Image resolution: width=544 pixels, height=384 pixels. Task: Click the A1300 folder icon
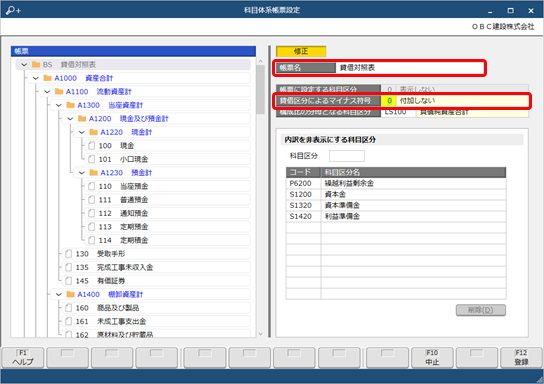(70, 105)
